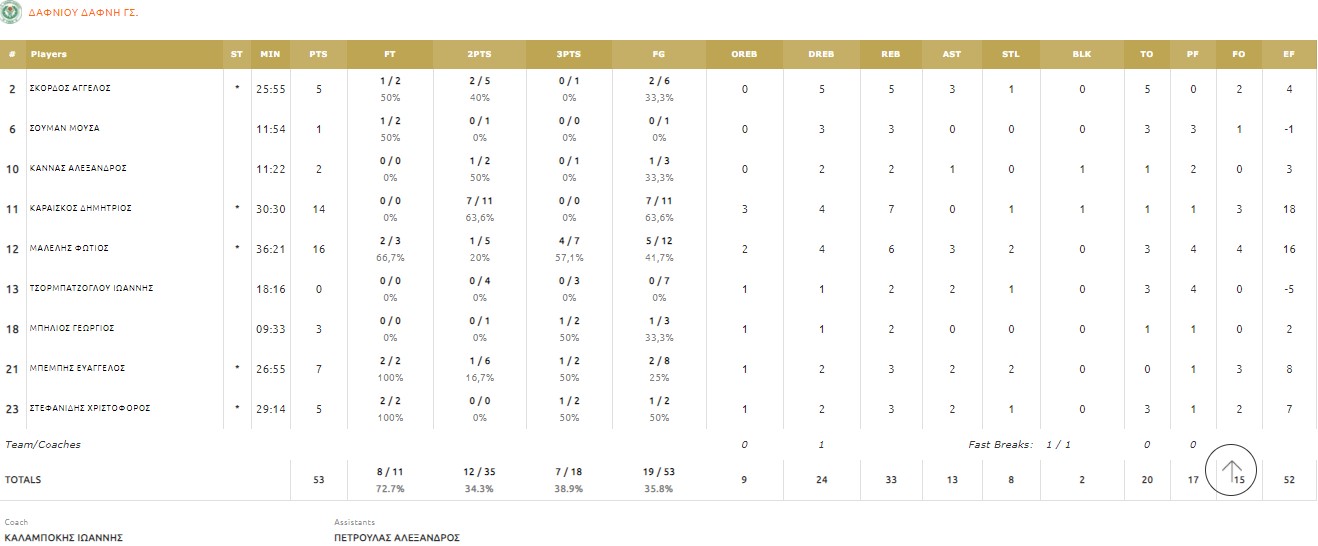Click coach name ΚΑΛΑΜΠΟΚΗΣ ΙΩΑΝΝΗΣ
This screenshot has height=546, width=1318.
(63, 537)
